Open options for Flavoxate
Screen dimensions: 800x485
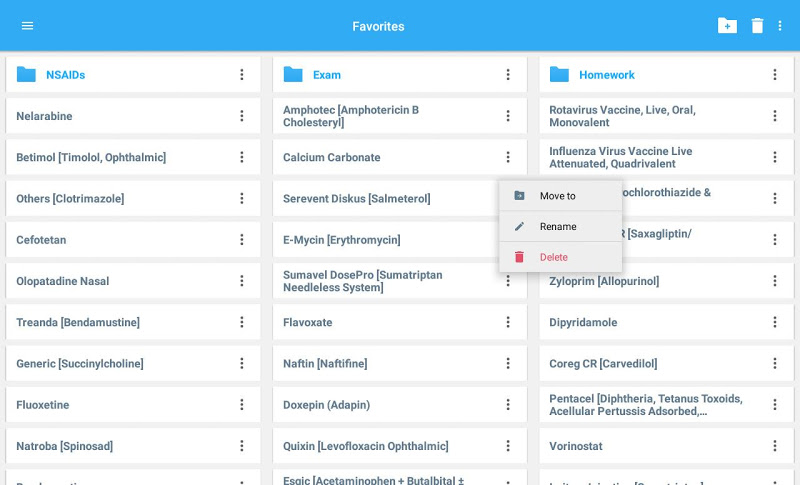point(508,322)
